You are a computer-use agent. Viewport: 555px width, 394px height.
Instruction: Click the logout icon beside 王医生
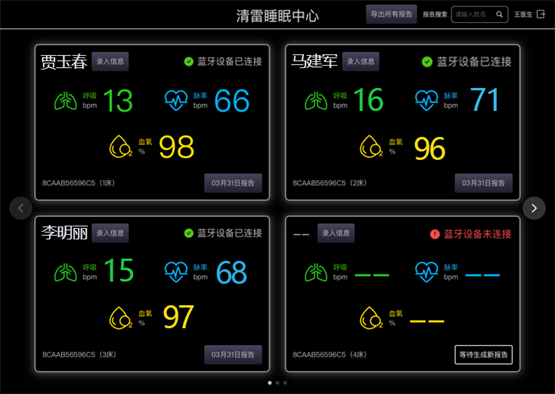tap(541, 14)
